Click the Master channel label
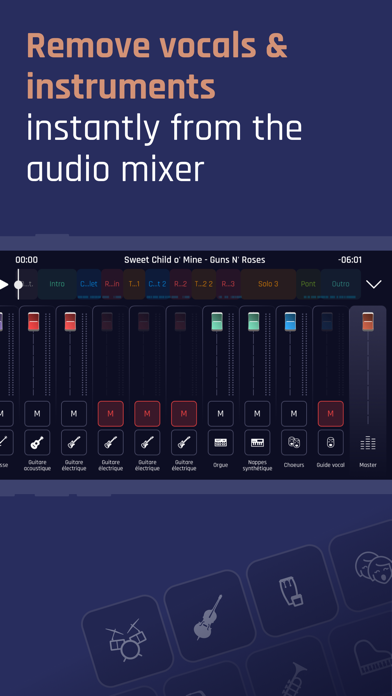Viewport: 392px width, 696px height. (x=368, y=465)
